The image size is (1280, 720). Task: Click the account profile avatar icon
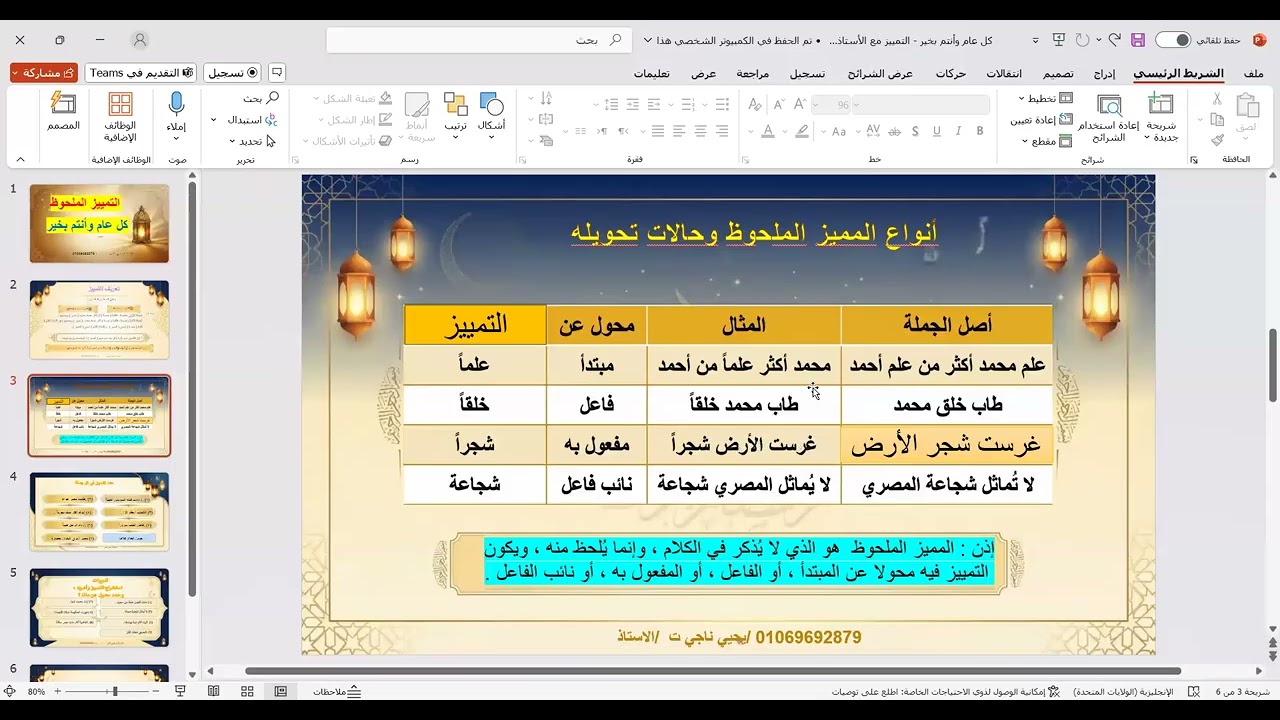140,40
